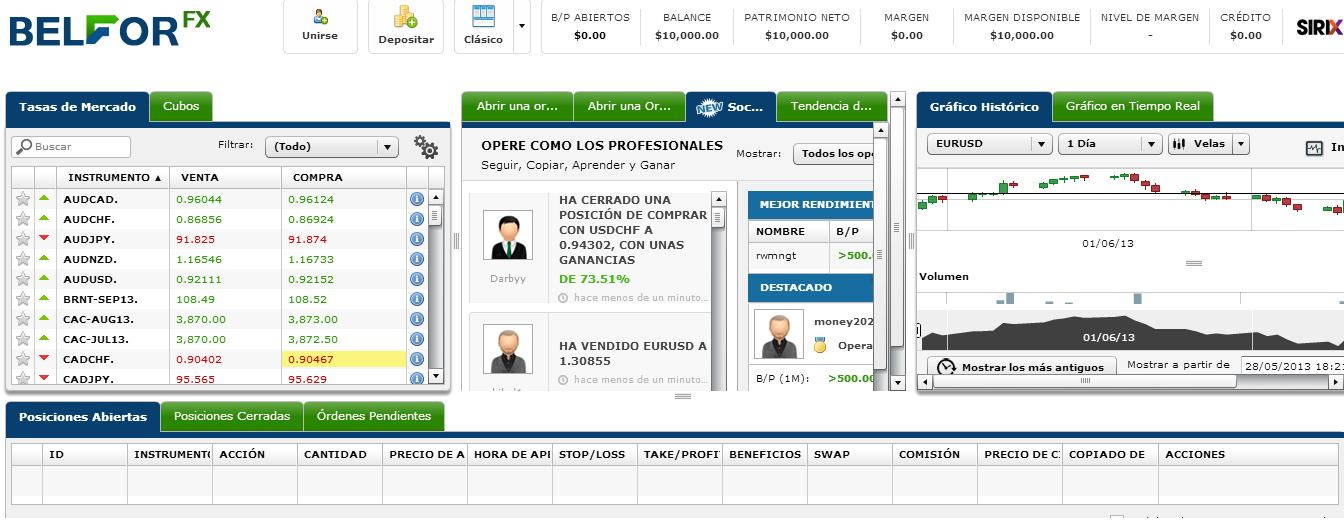Open the layout dropdown arrow beside Clásico

coord(521,26)
